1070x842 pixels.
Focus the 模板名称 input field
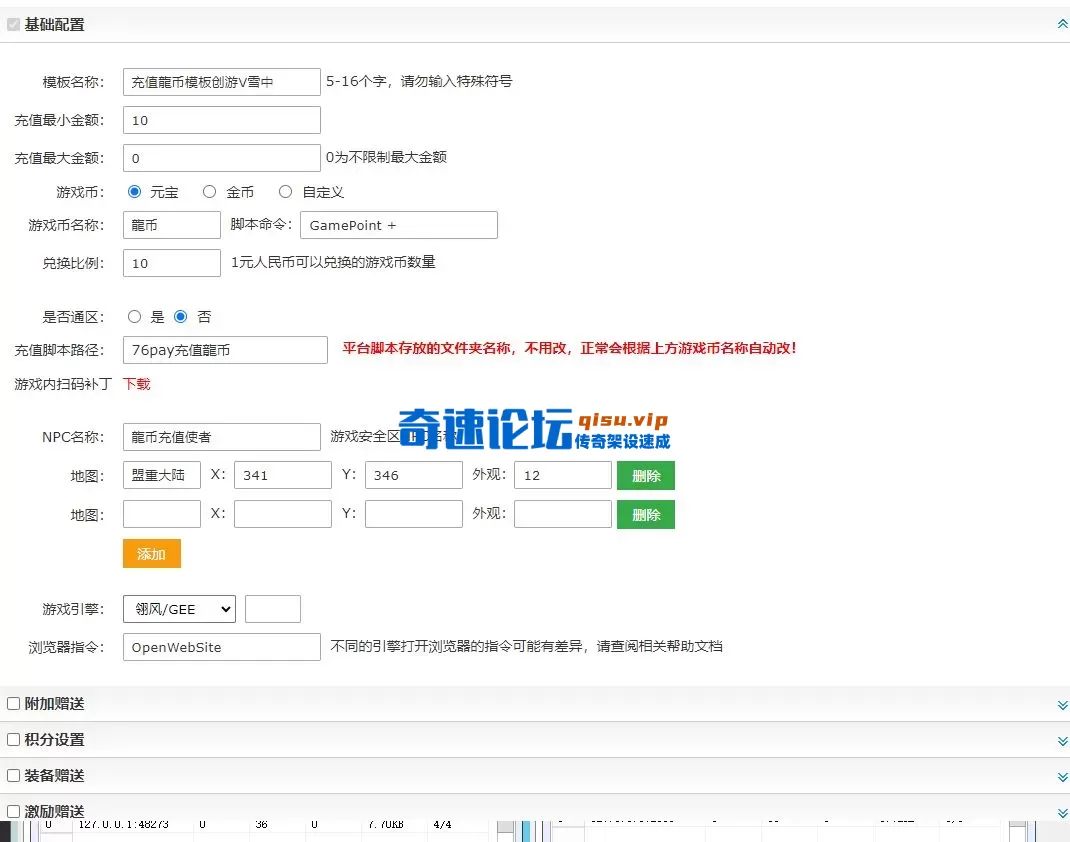point(221,82)
